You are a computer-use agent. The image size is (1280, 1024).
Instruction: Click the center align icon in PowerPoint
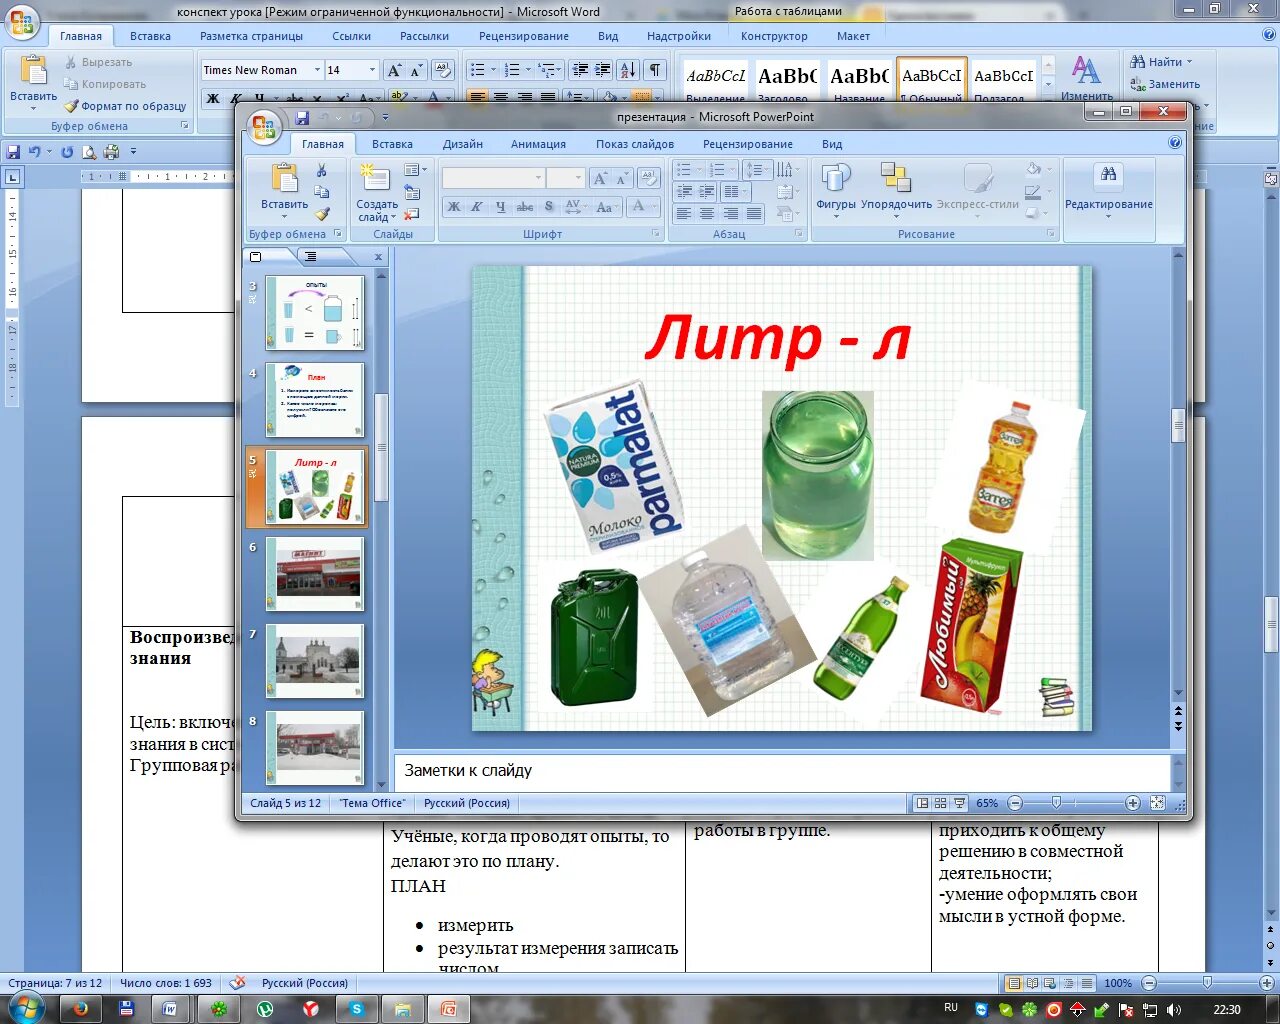707,214
